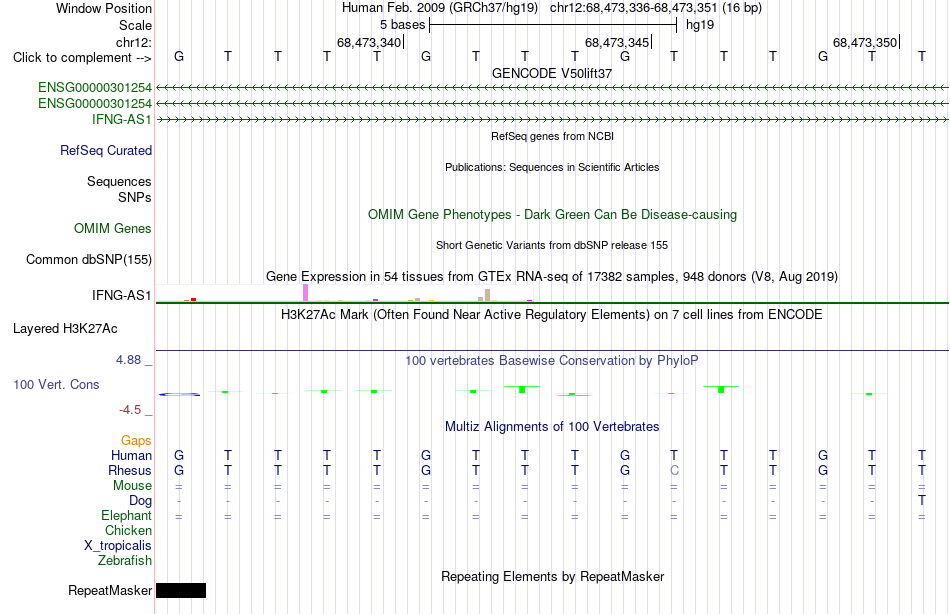Screen dimensions: 950x614
Task: Click 'Short Genetic Variants from dbSNP release 155'
Action: (x=552, y=245)
